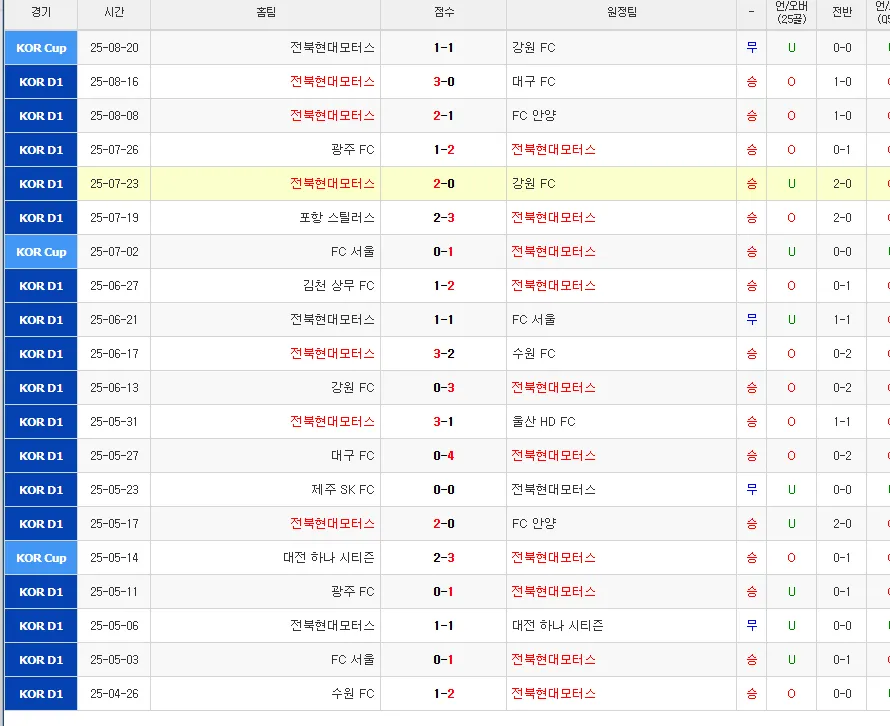The height and width of the screenshot is (726, 890).
Task: Click first-half score 1-0 on 25-08-16 row
Action: 842,82
